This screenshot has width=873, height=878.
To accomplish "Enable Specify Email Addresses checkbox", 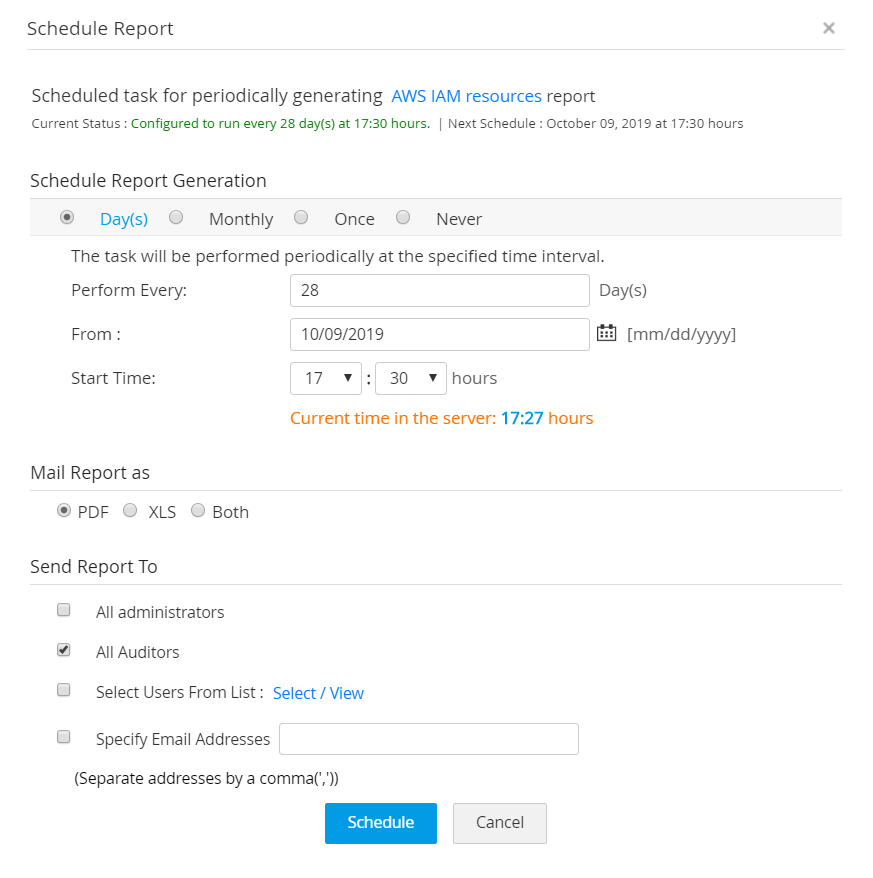I will pos(64,737).
